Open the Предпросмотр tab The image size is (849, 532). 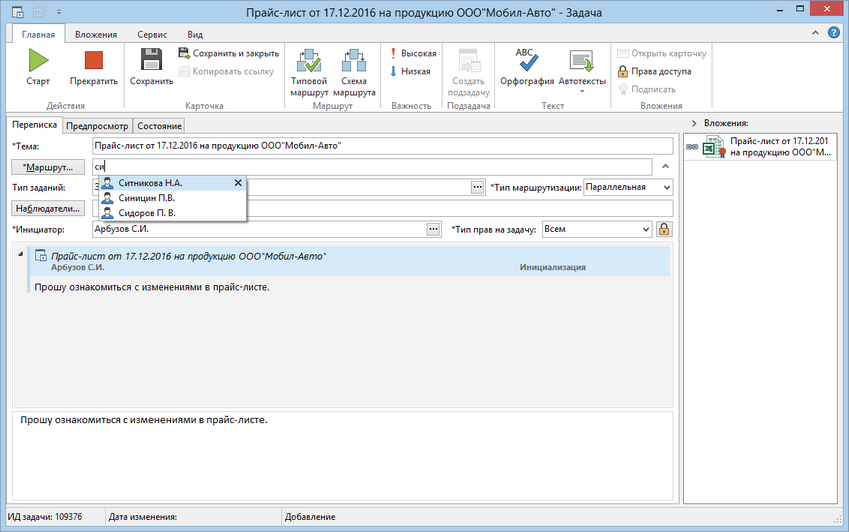coord(97,126)
